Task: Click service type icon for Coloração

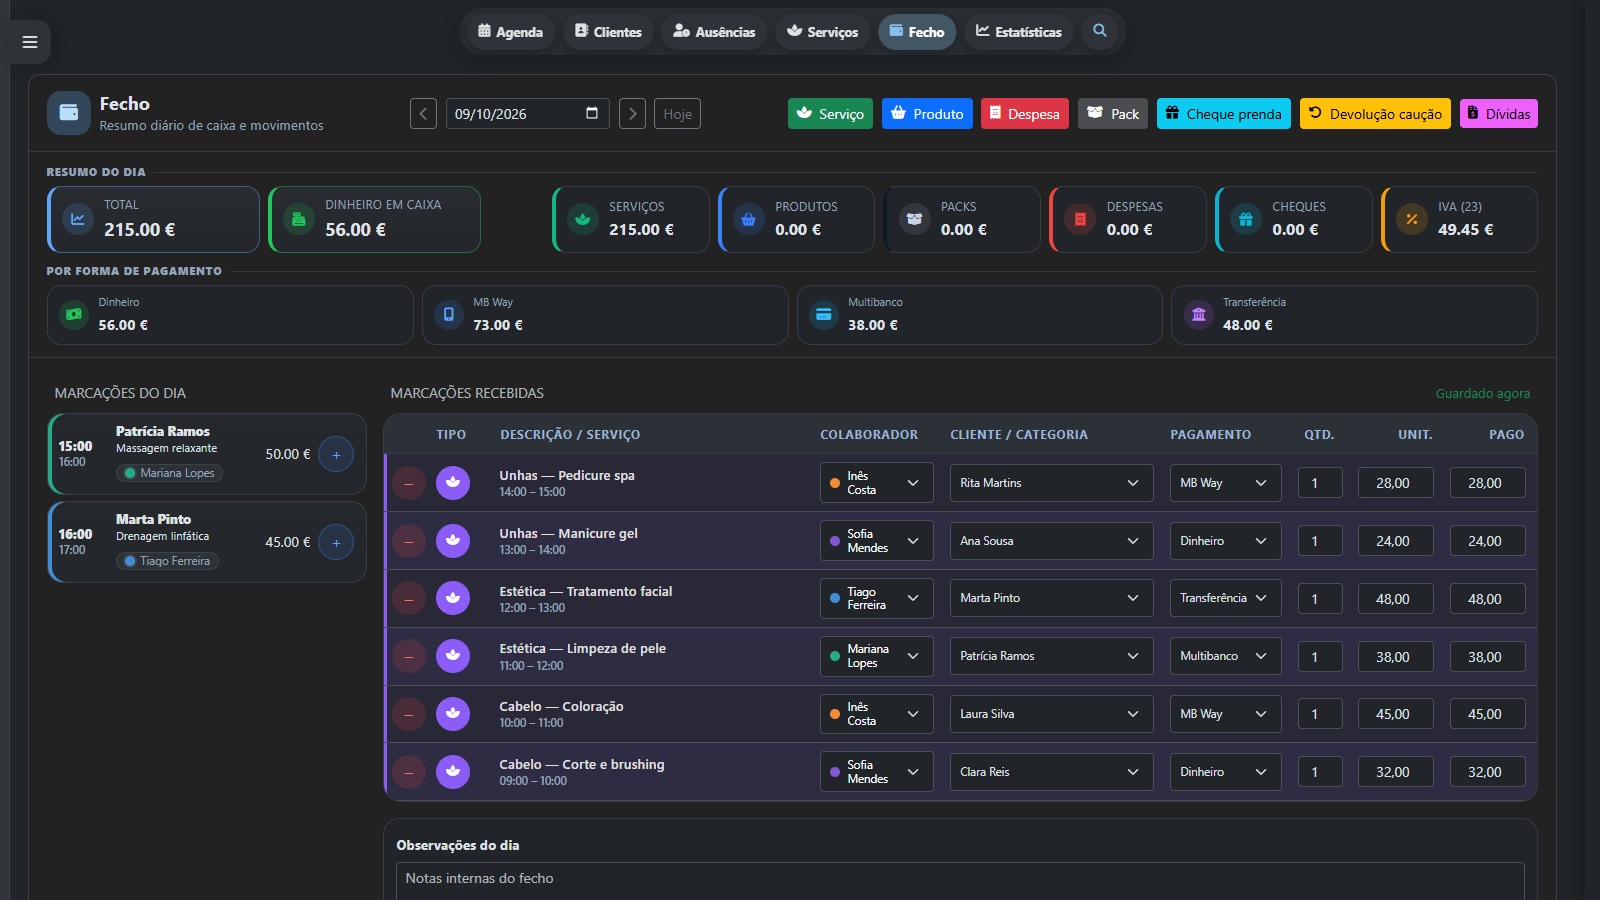Action: tap(453, 714)
